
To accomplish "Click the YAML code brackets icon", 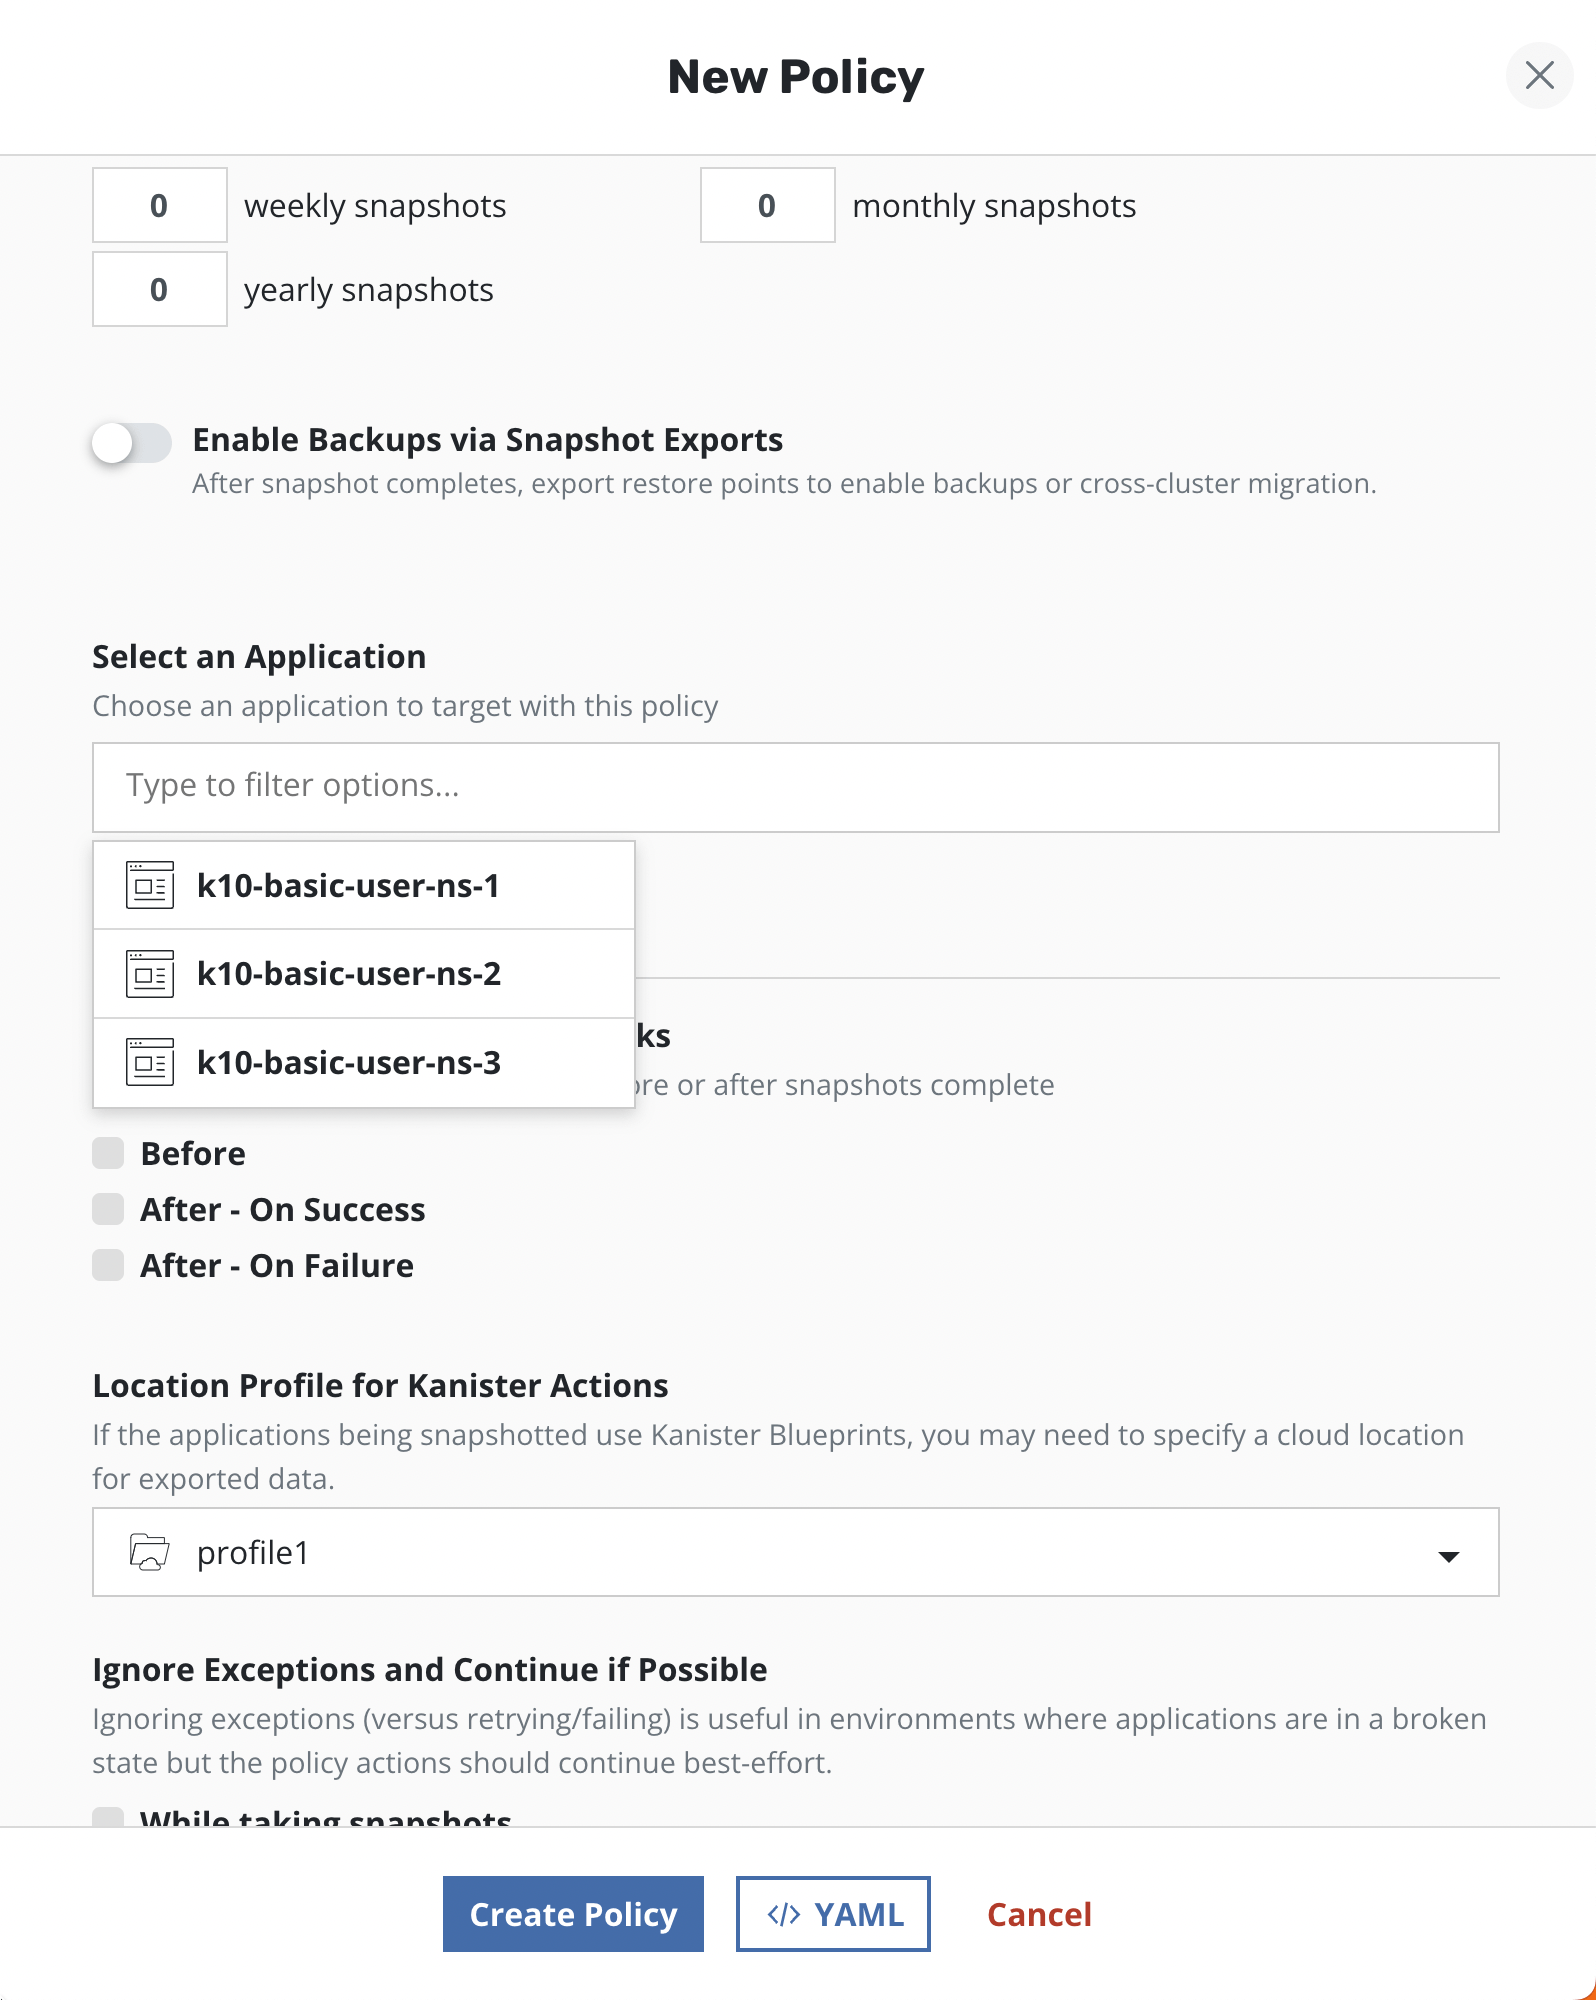I will click(783, 1914).
